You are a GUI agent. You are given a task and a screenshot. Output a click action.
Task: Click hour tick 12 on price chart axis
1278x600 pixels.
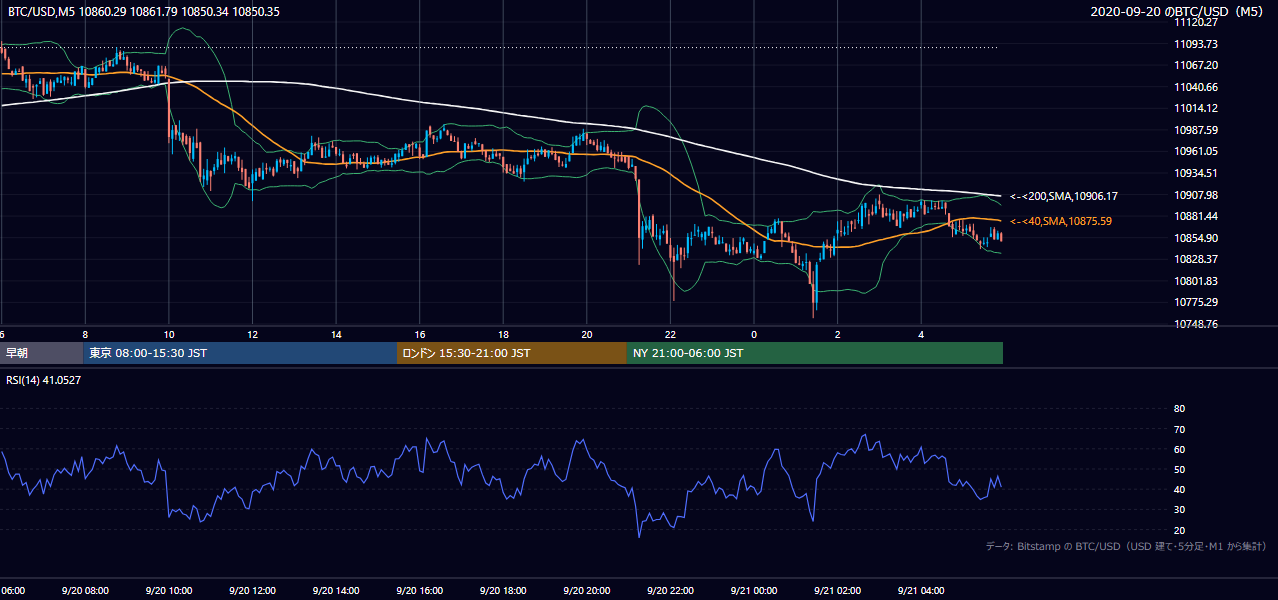pyautogui.click(x=252, y=335)
